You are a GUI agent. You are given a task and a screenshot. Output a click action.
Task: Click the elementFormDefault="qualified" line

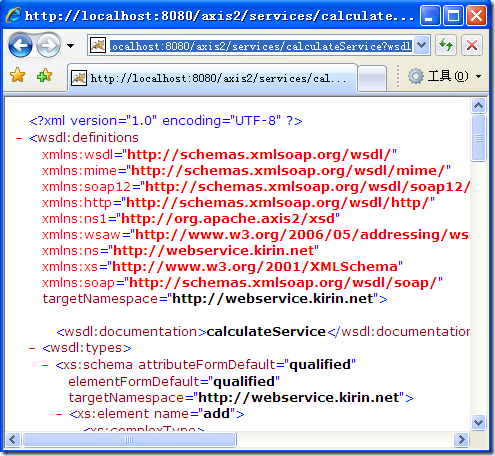174,381
